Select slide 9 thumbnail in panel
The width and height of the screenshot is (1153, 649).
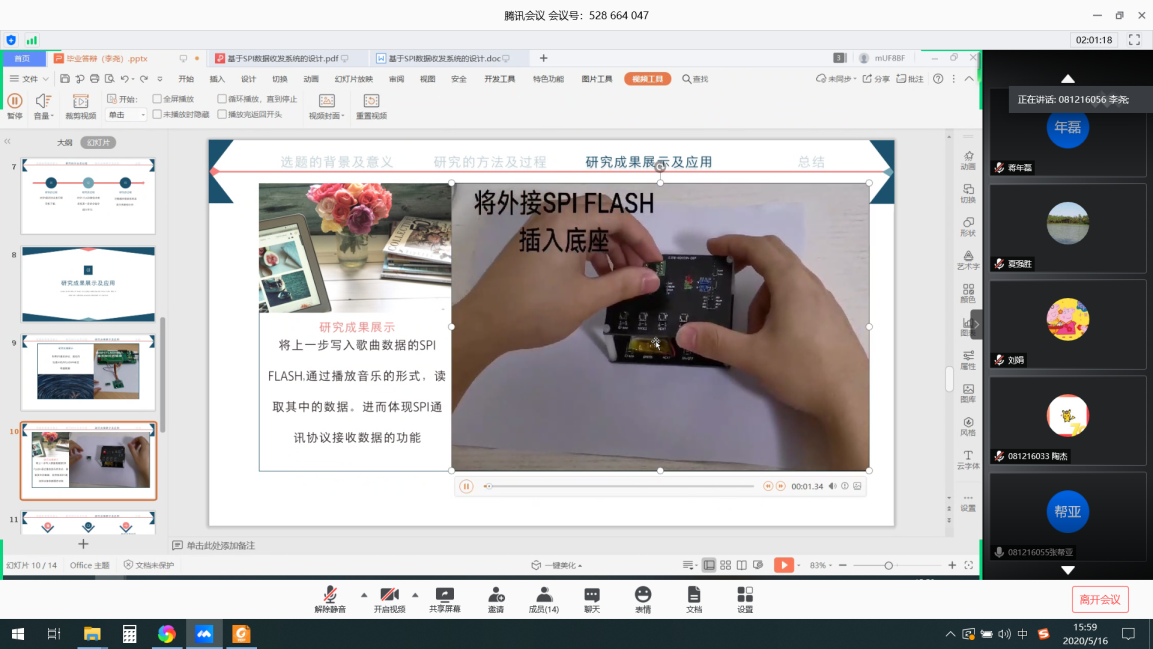89,371
